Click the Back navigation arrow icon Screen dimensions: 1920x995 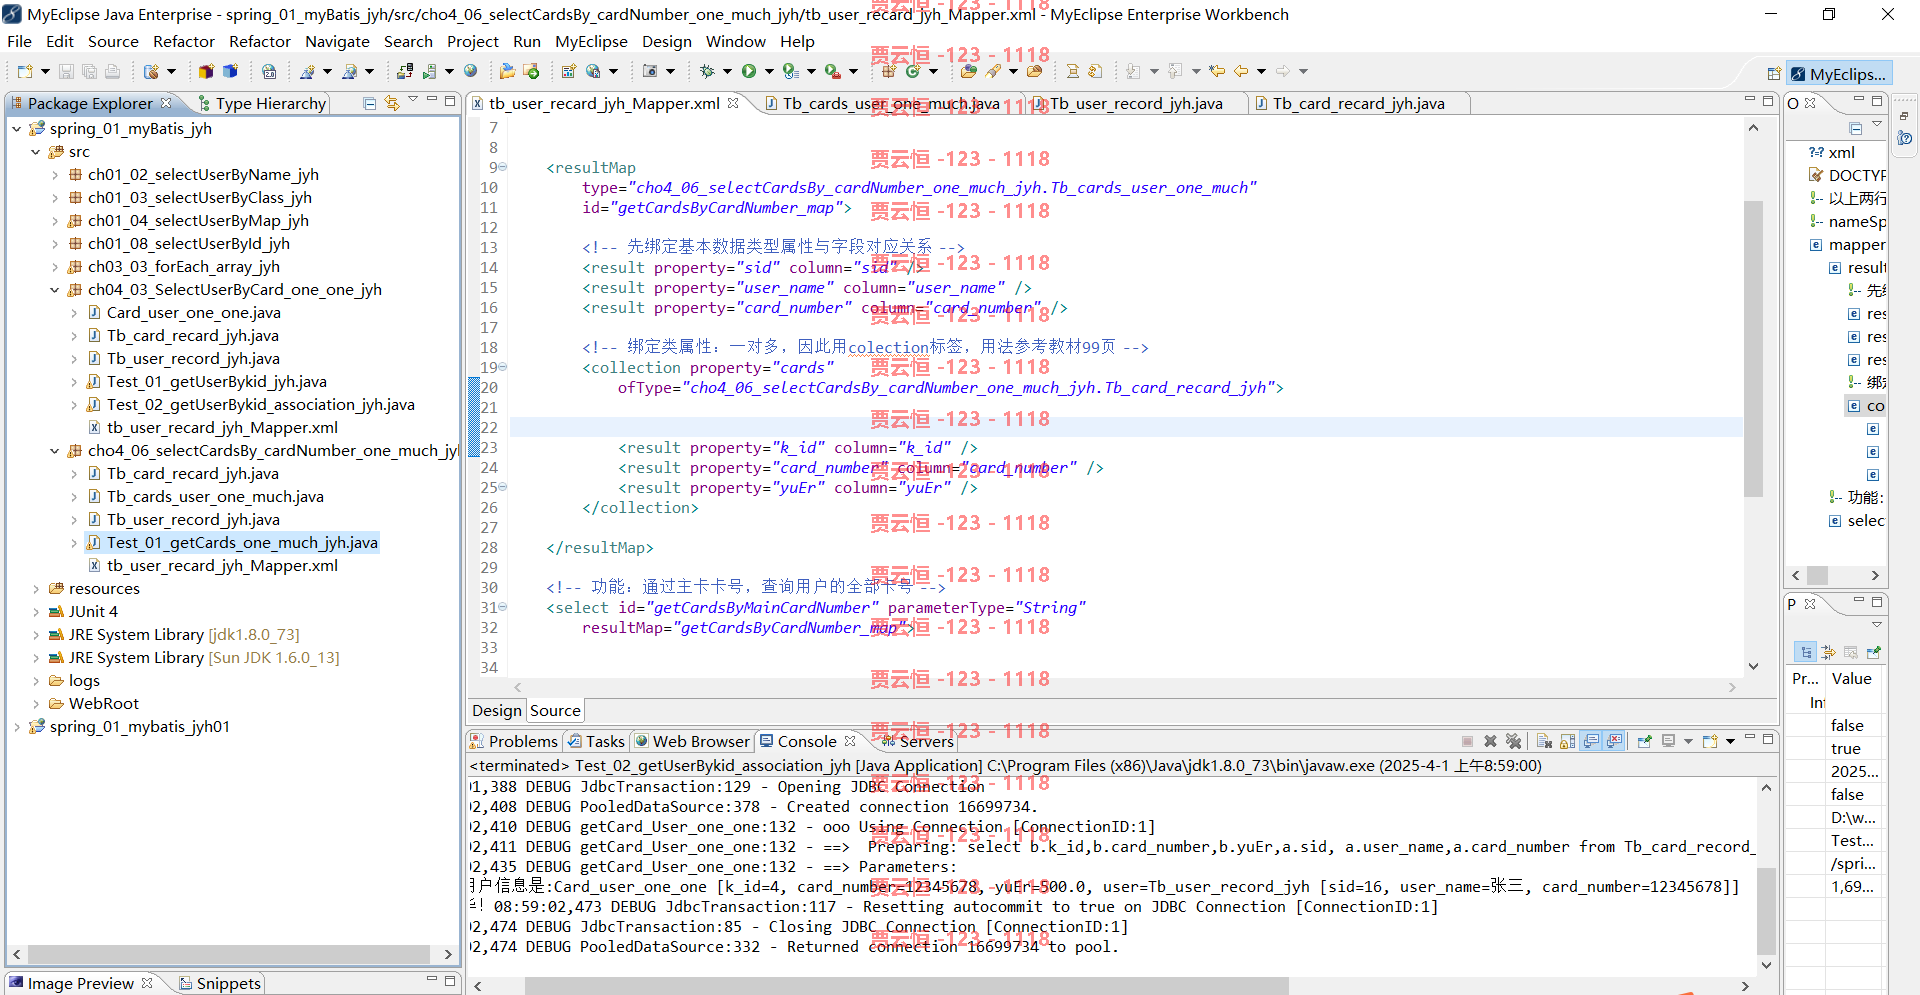pos(1241,71)
